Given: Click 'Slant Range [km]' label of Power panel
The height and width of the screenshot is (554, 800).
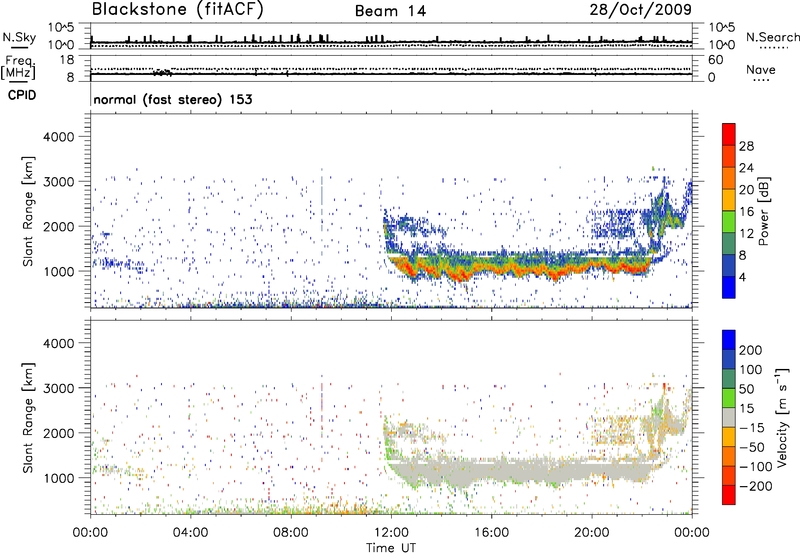Looking at the screenshot, I should (x=28, y=211).
